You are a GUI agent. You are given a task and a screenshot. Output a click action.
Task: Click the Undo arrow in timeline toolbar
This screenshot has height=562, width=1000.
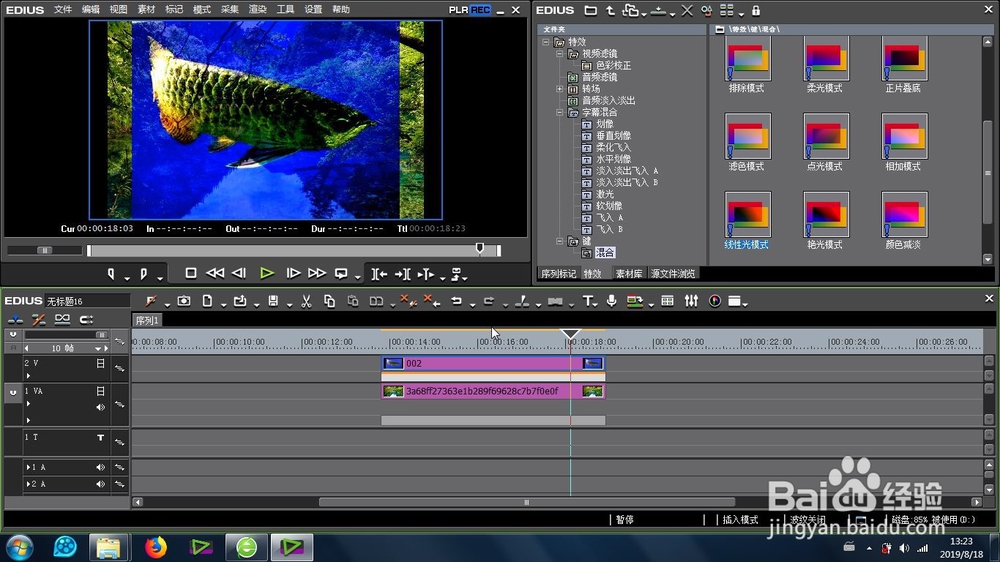457,301
